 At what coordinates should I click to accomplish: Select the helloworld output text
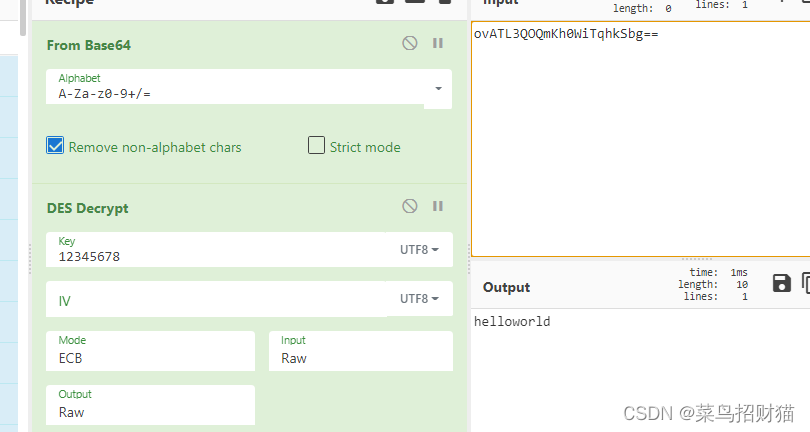pyautogui.click(x=512, y=321)
